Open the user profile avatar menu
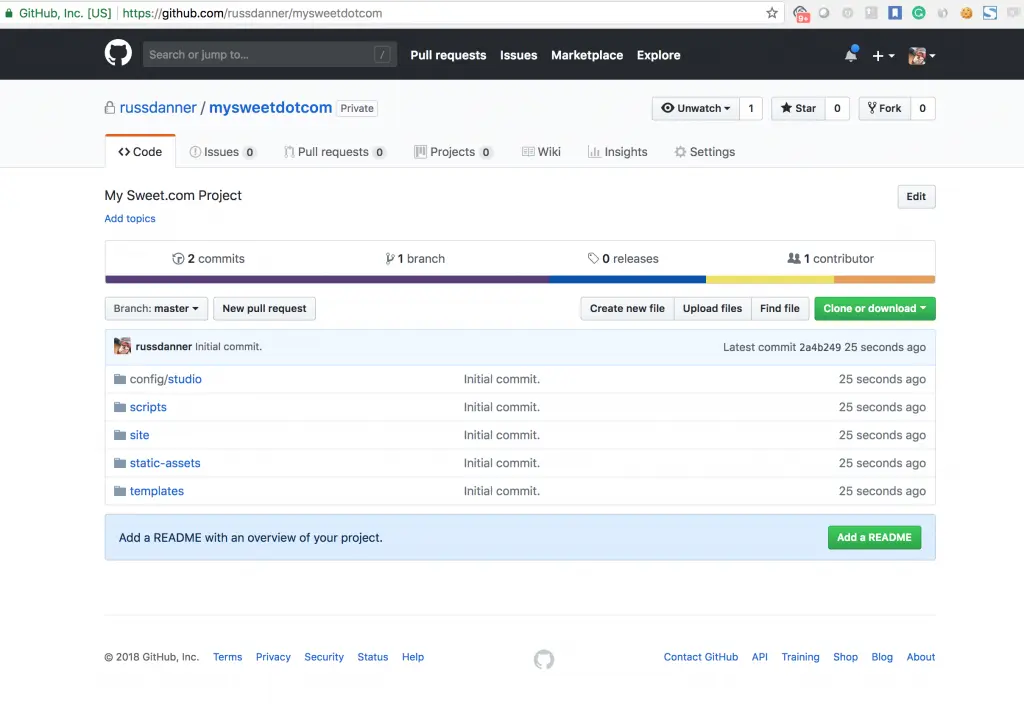This screenshot has width=1024, height=708. [921, 56]
